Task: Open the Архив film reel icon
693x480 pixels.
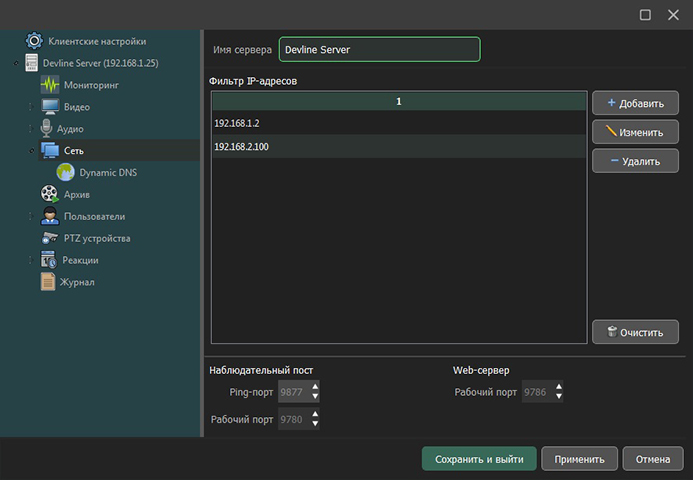Action: click(49, 194)
